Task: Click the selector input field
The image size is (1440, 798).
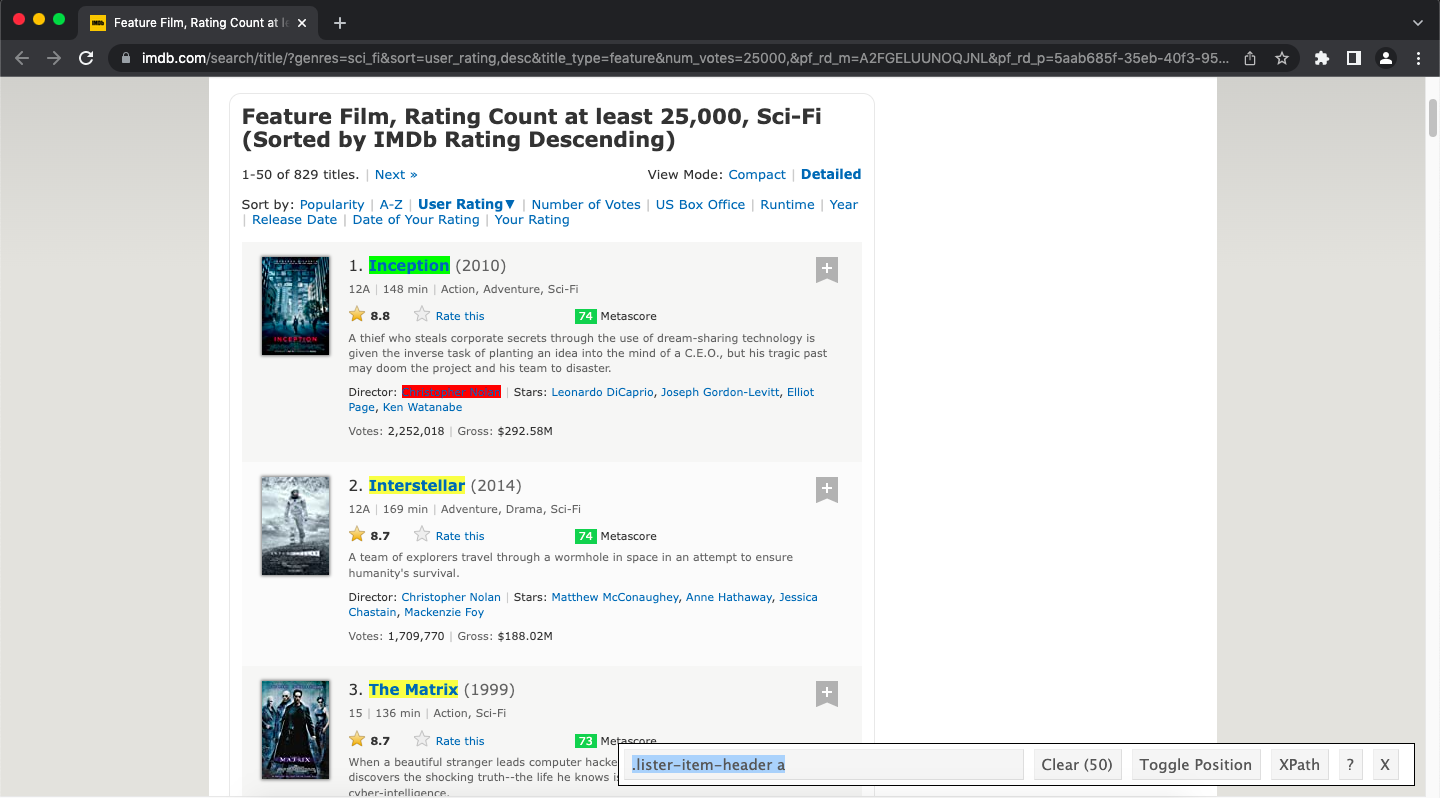Action: (x=826, y=765)
